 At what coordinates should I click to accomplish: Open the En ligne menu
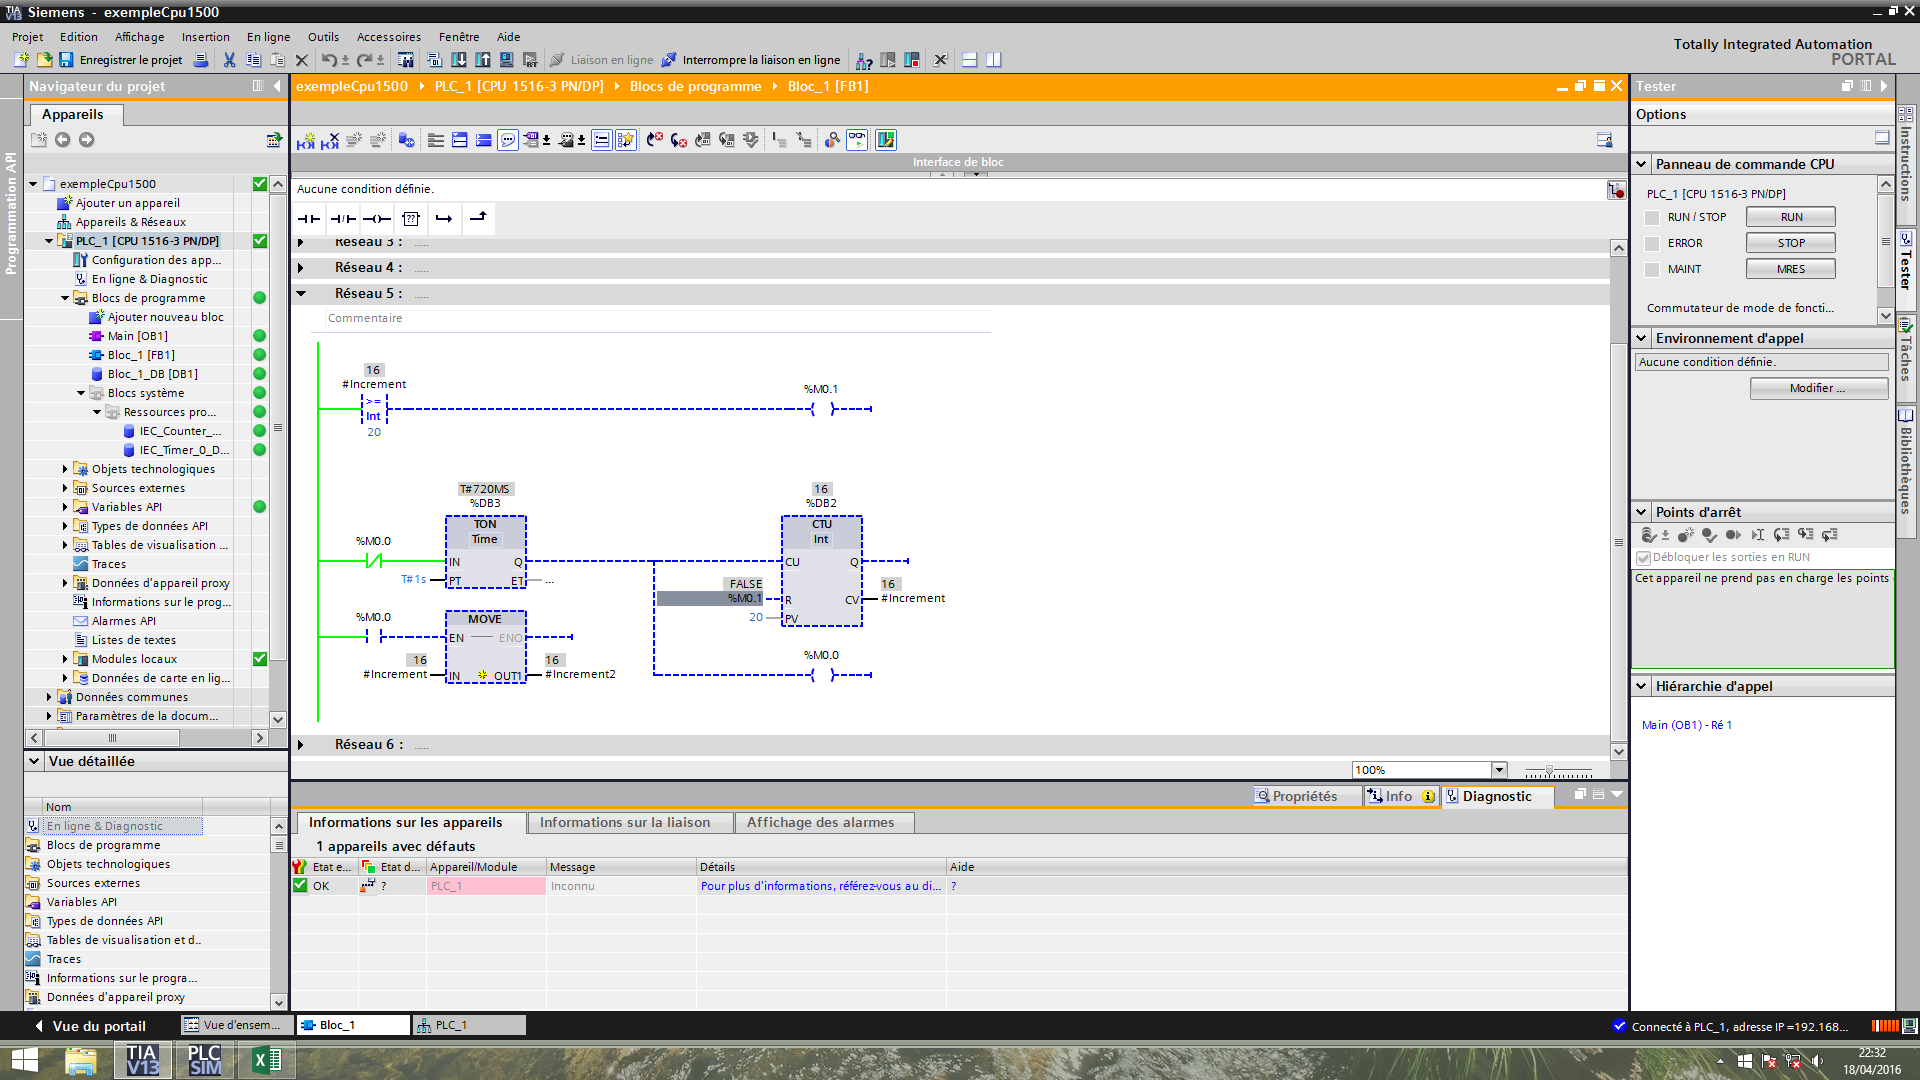tap(268, 37)
